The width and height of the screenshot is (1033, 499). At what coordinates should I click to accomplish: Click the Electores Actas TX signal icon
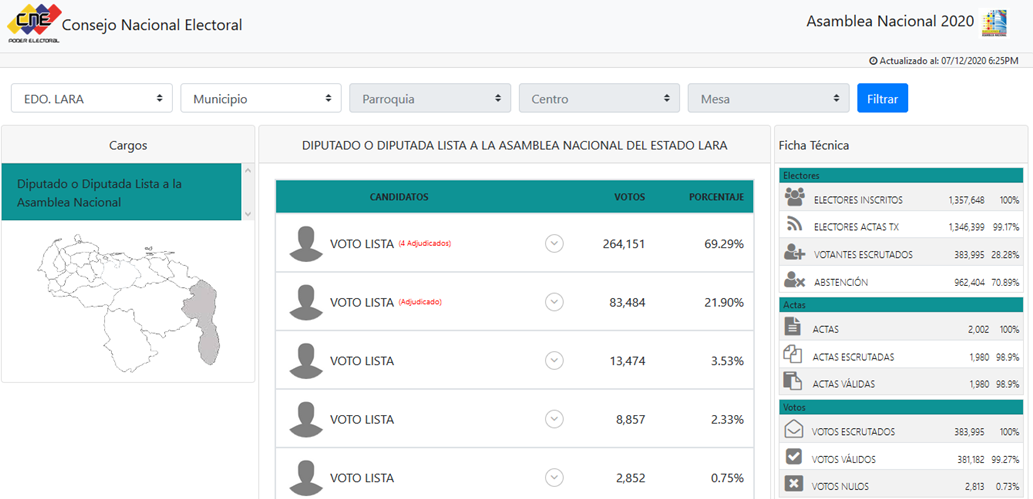tap(794, 225)
